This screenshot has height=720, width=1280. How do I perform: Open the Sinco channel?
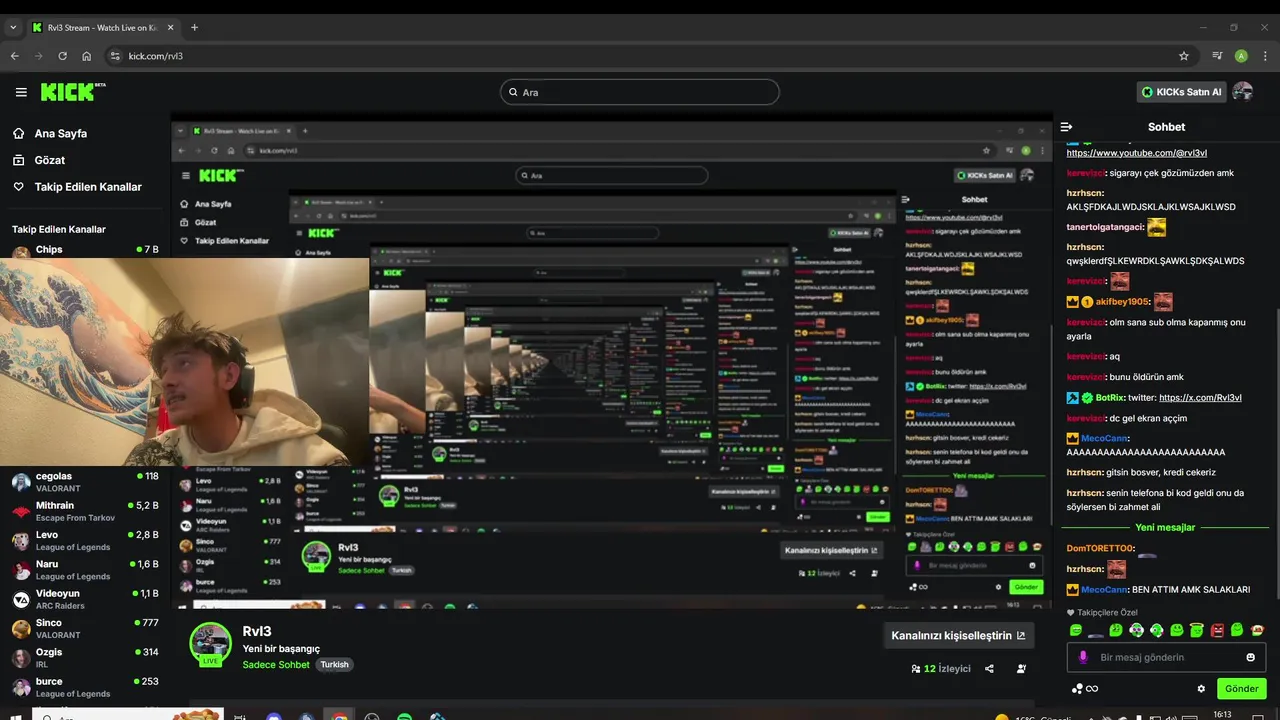86,628
